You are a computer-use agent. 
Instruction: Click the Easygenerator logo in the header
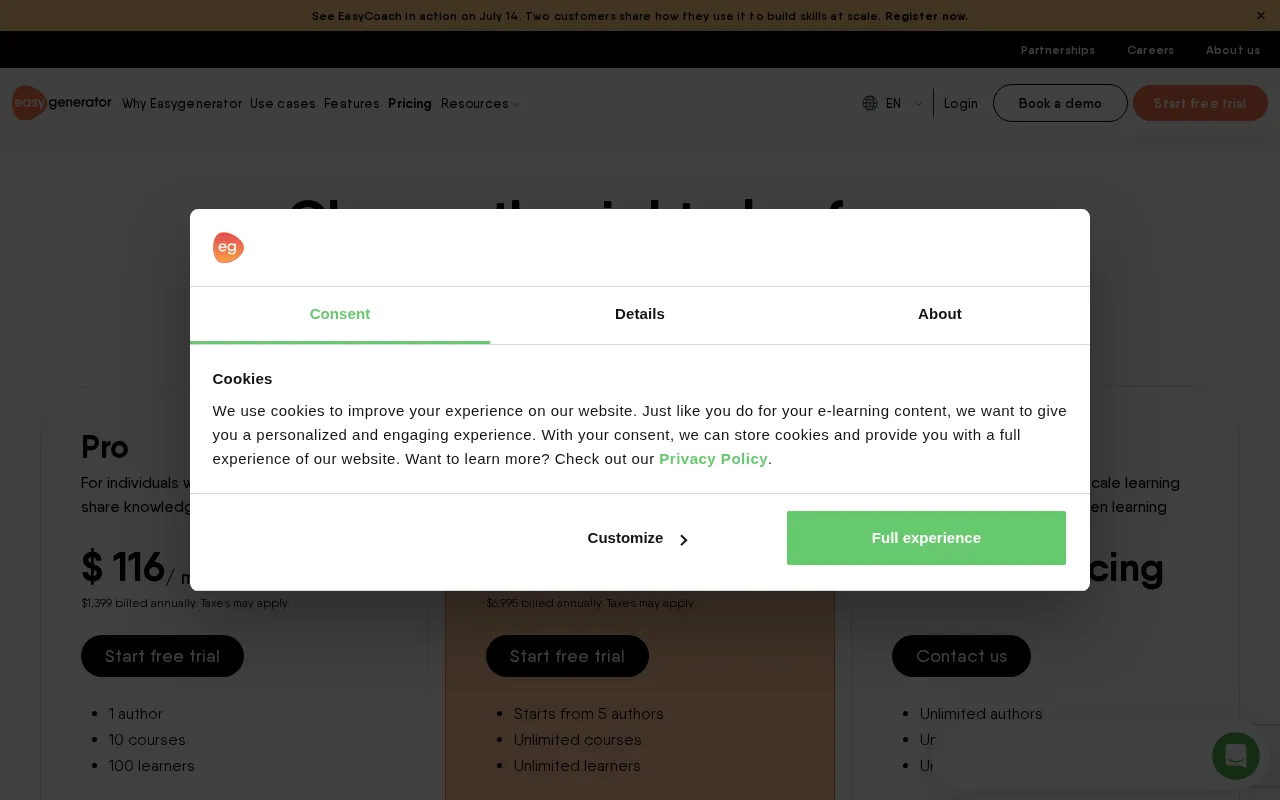(62, 103)
